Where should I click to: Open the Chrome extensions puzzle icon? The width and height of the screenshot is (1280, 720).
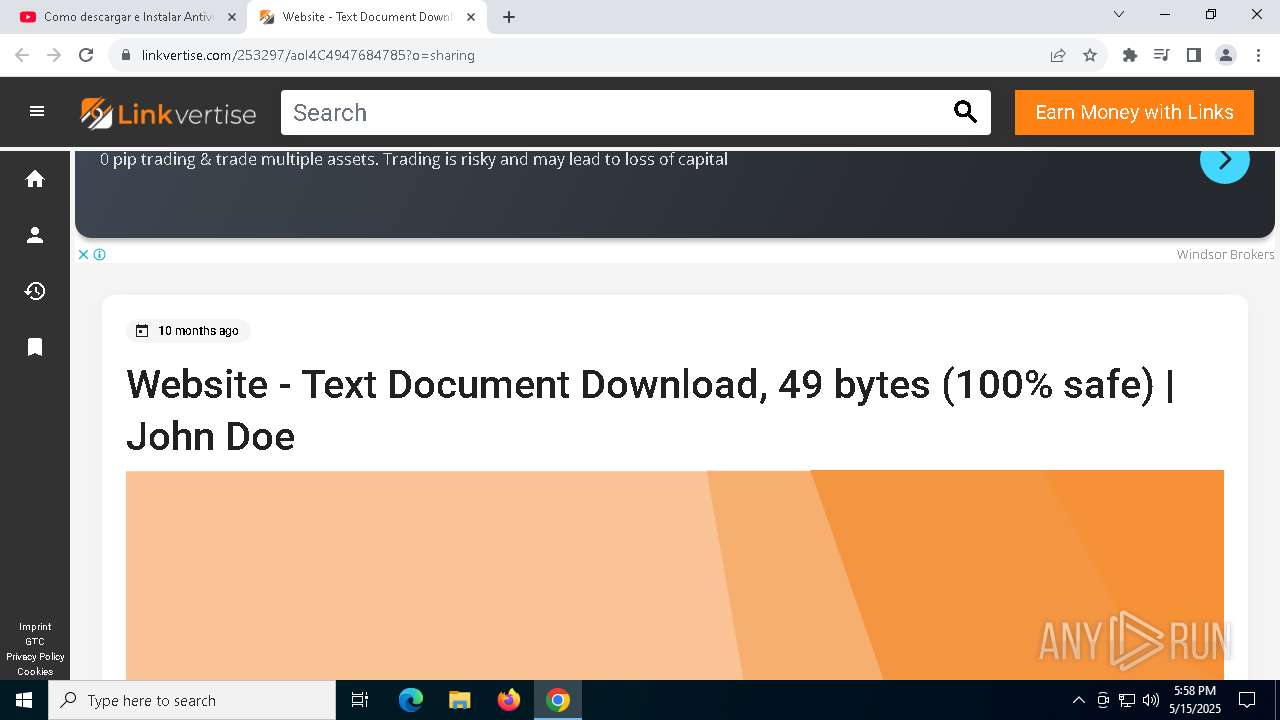coord(1130,55)
